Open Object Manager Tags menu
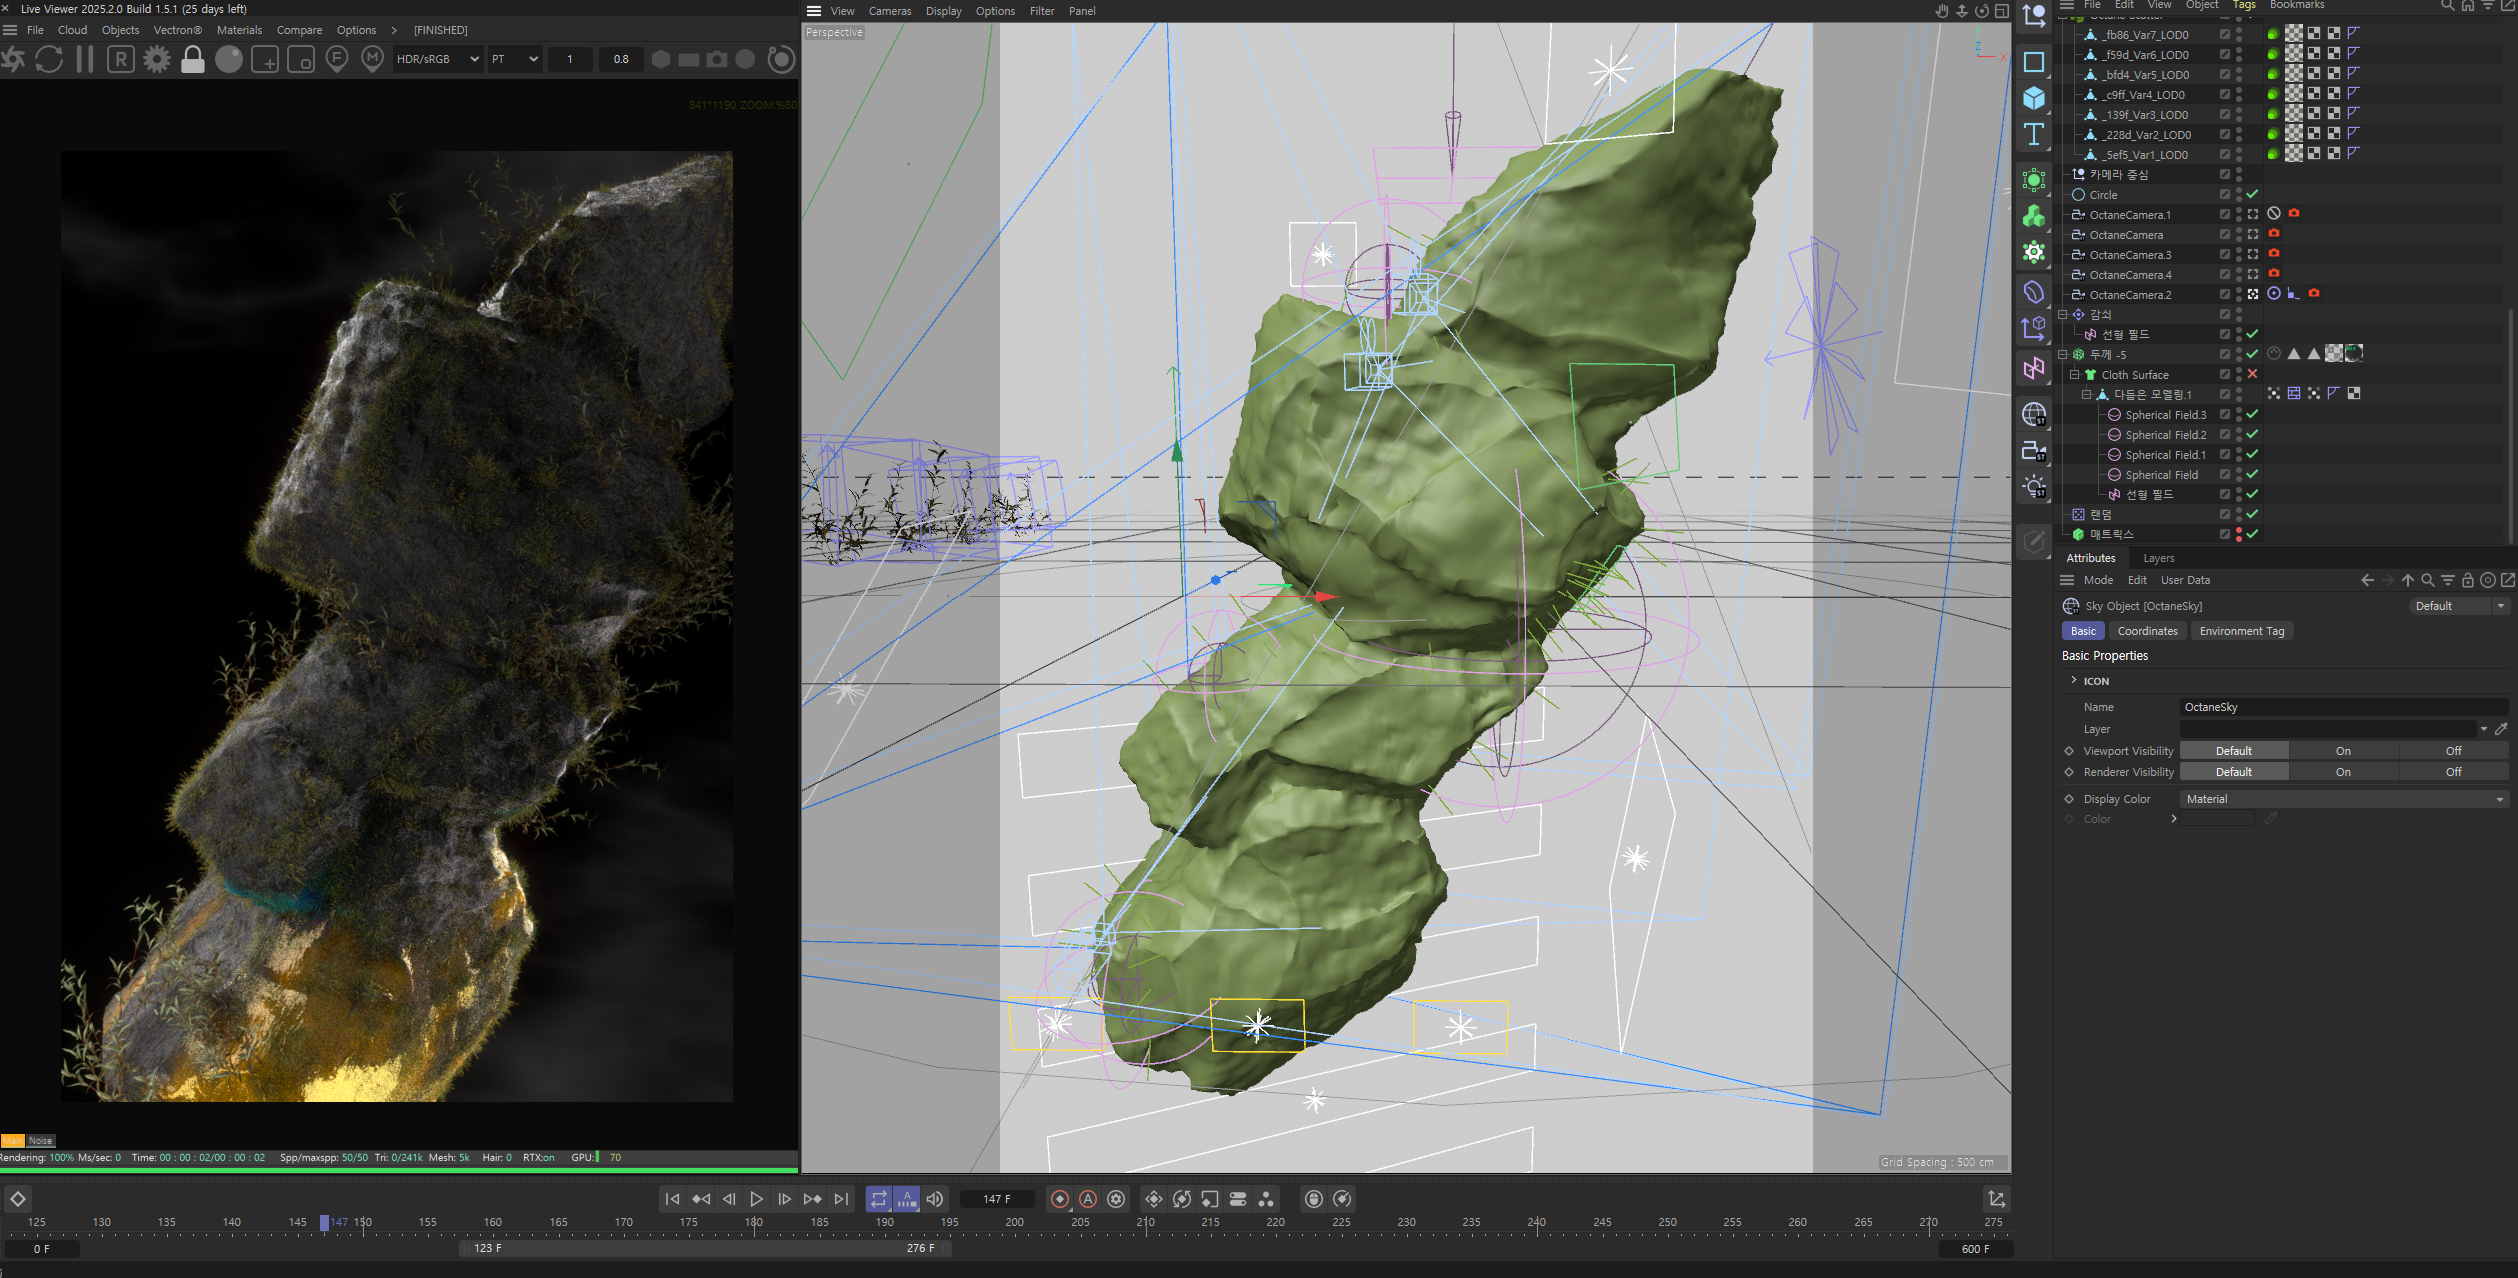This screenshot has width=2518, height=1278. click(x=2244, y=5)
